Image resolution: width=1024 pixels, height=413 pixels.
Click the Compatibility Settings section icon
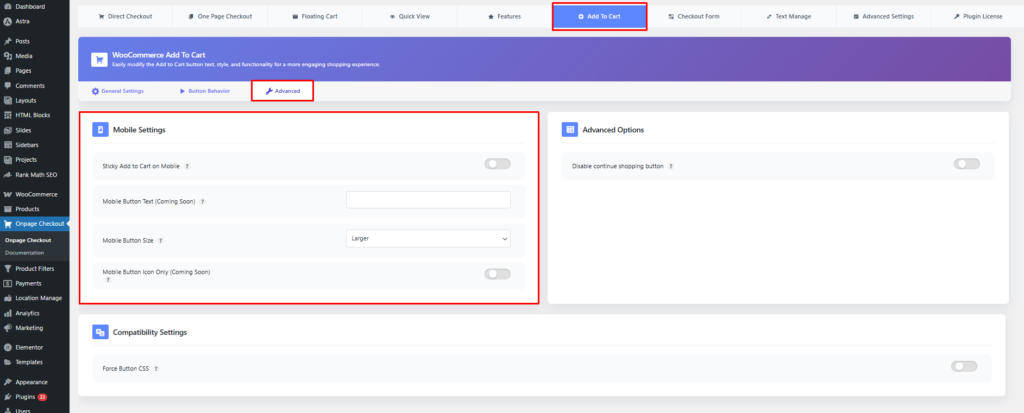click(x=100, y=332)
